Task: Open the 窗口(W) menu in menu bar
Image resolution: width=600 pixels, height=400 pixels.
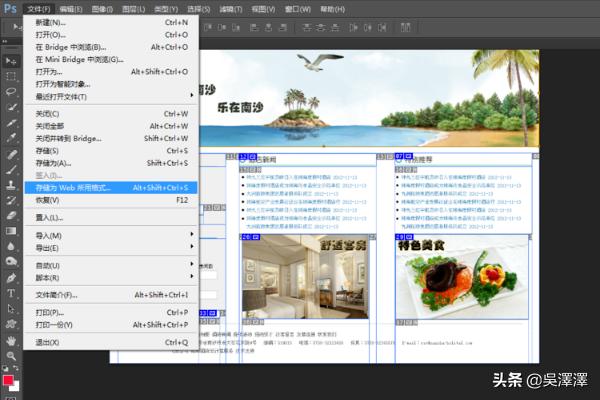Action: (297, 7)
